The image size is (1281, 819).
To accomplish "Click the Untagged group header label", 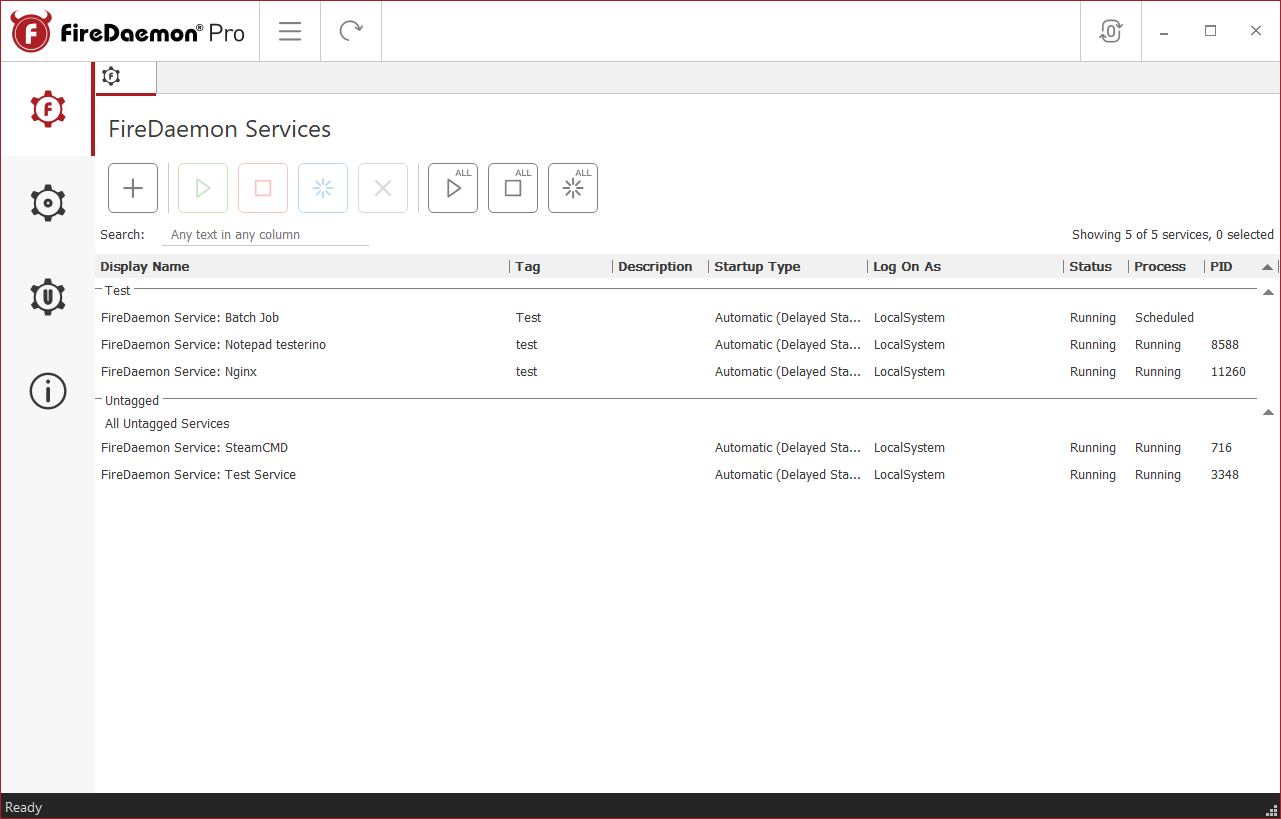I will 132,401.
